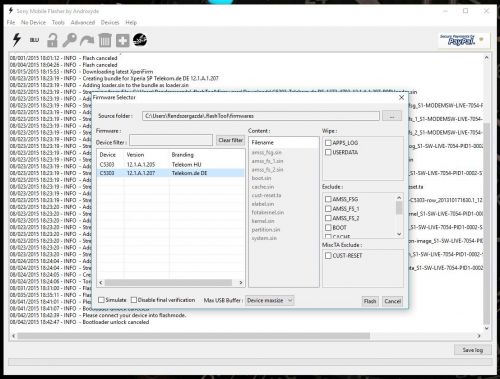Click the Device column header
The width and height of the screenshot is (500, 379).
pos(108,155)
